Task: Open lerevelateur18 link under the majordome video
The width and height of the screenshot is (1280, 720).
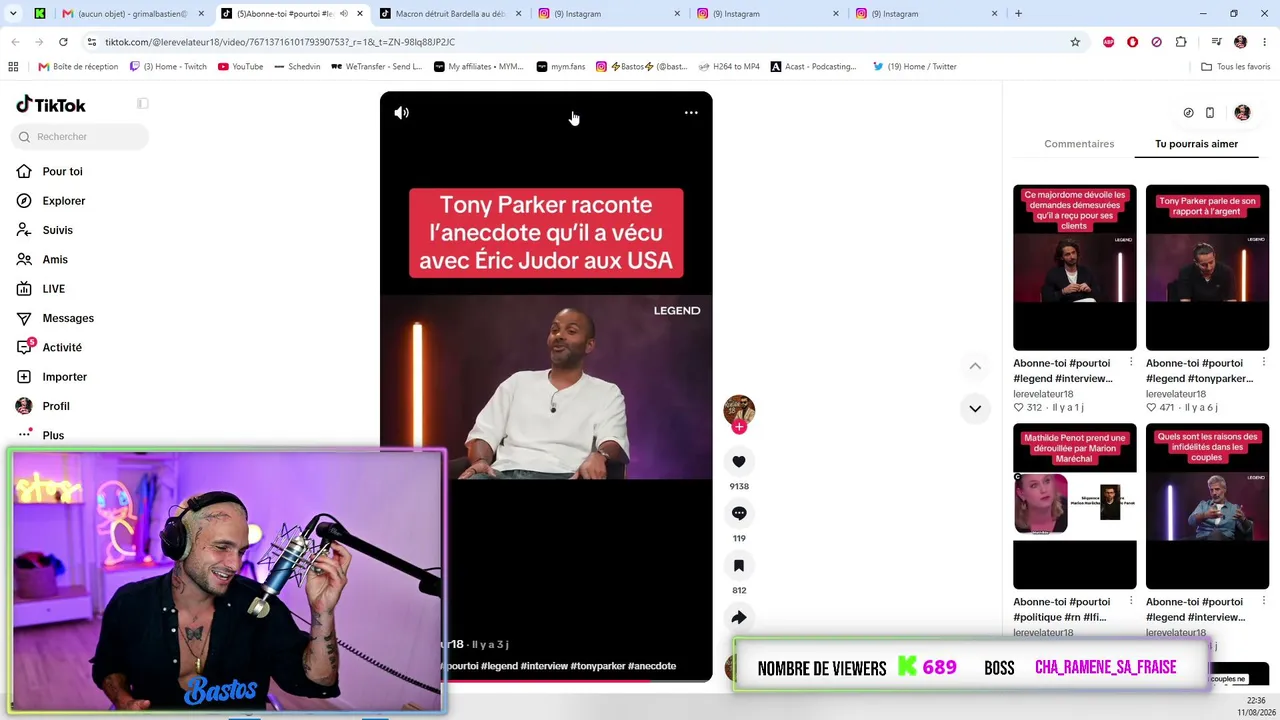Action: tap(1043, 394)
